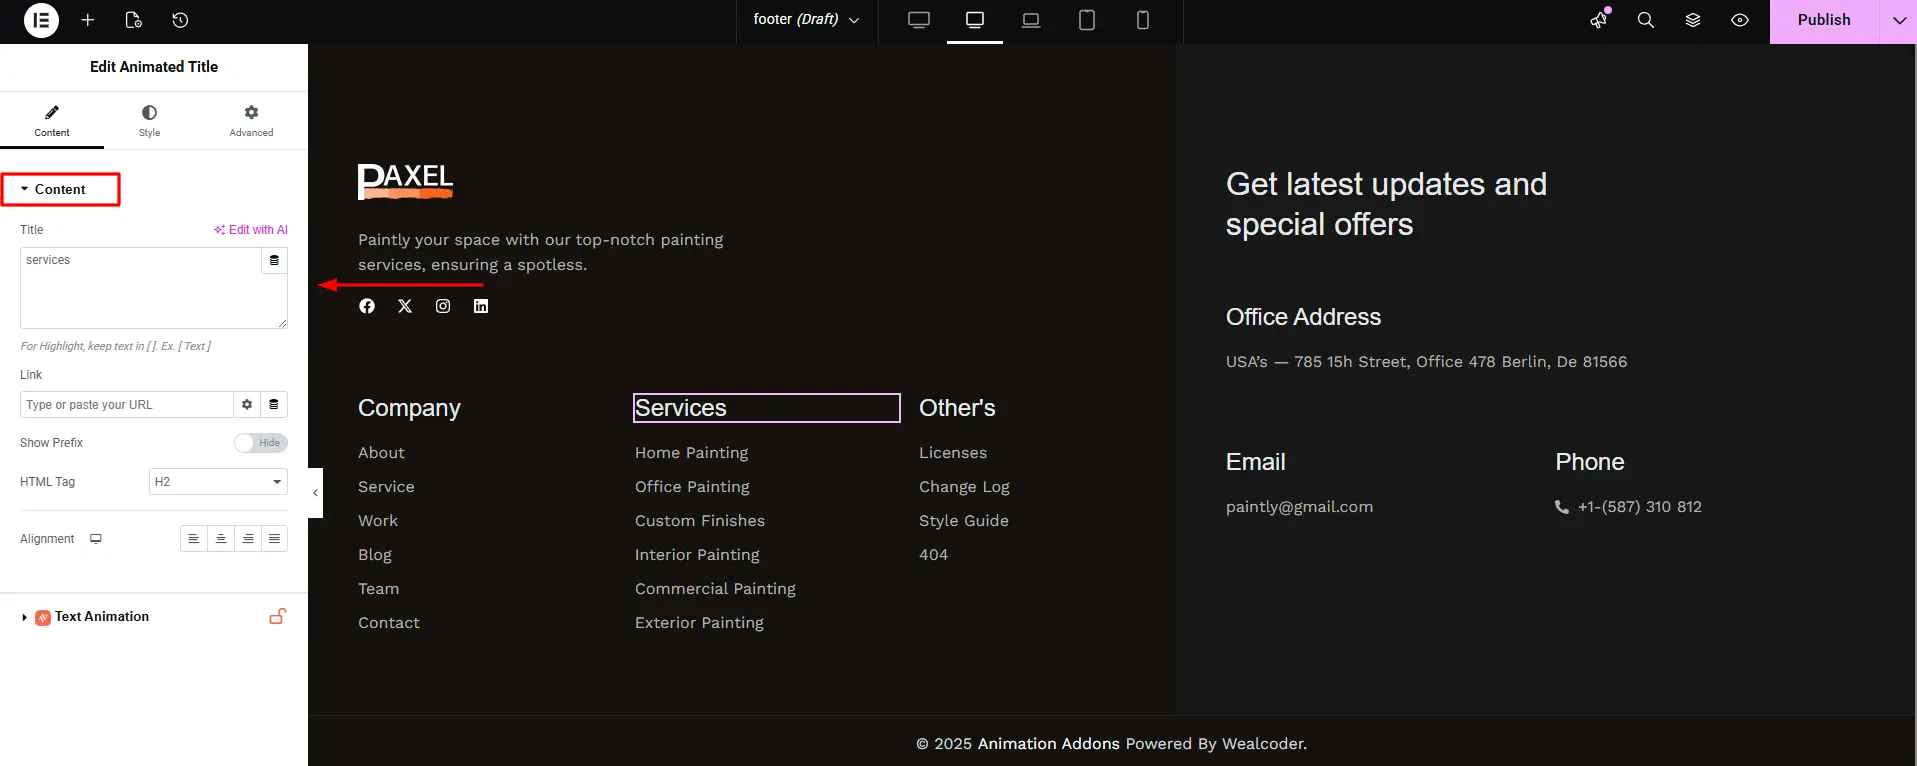
Task: Select the Services animated title widget
Action: pyautogui.click(x=767, y=408)
